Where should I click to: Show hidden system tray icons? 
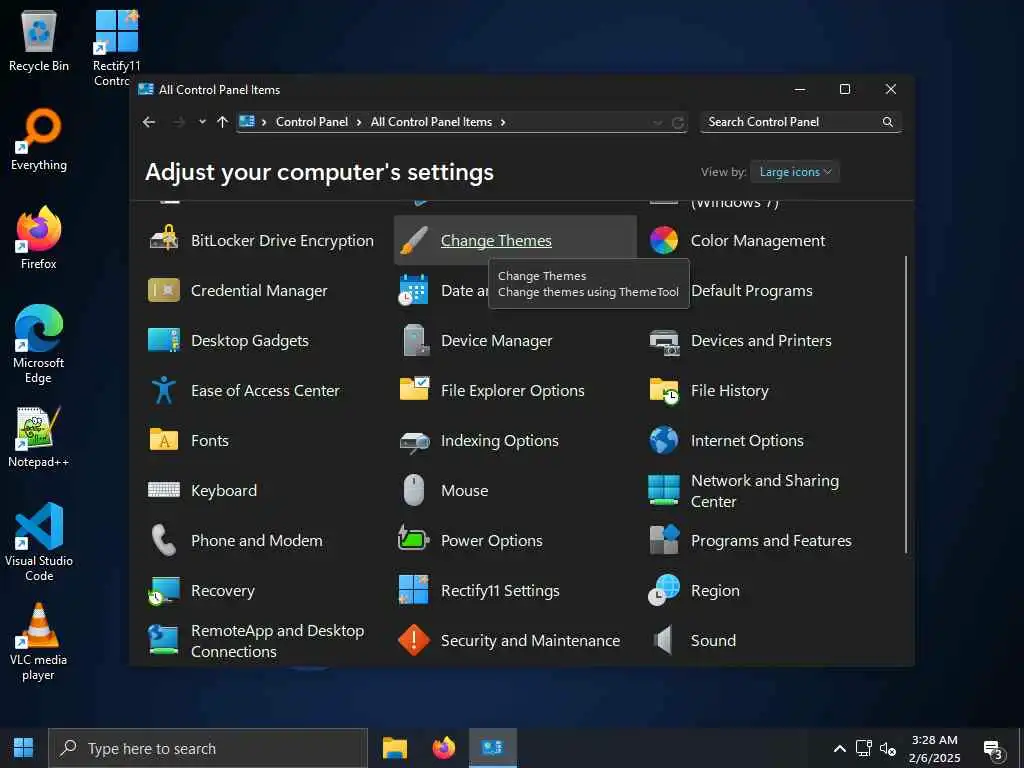point(840,748)
